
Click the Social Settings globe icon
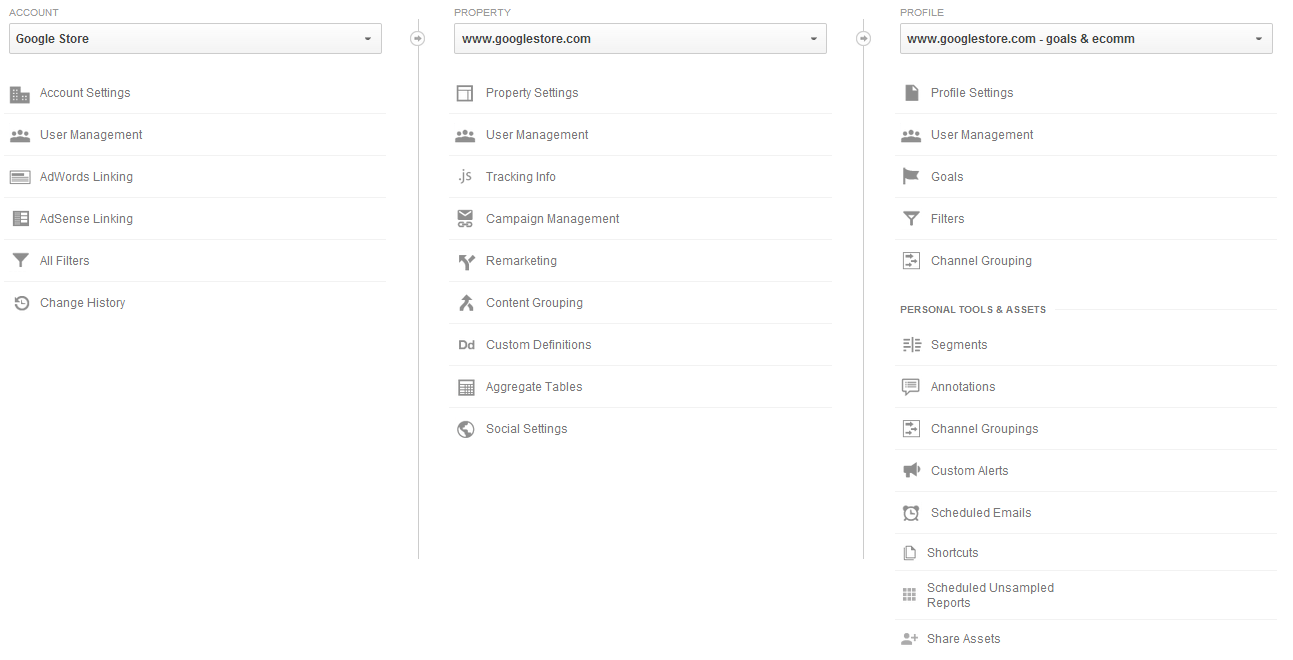465,429
